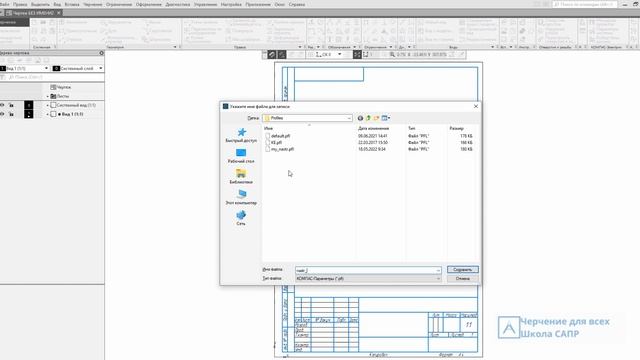The image size is (640, 360).
Task: Expand the Геометрия ribbon group arrow
Action: pos(175,47)
